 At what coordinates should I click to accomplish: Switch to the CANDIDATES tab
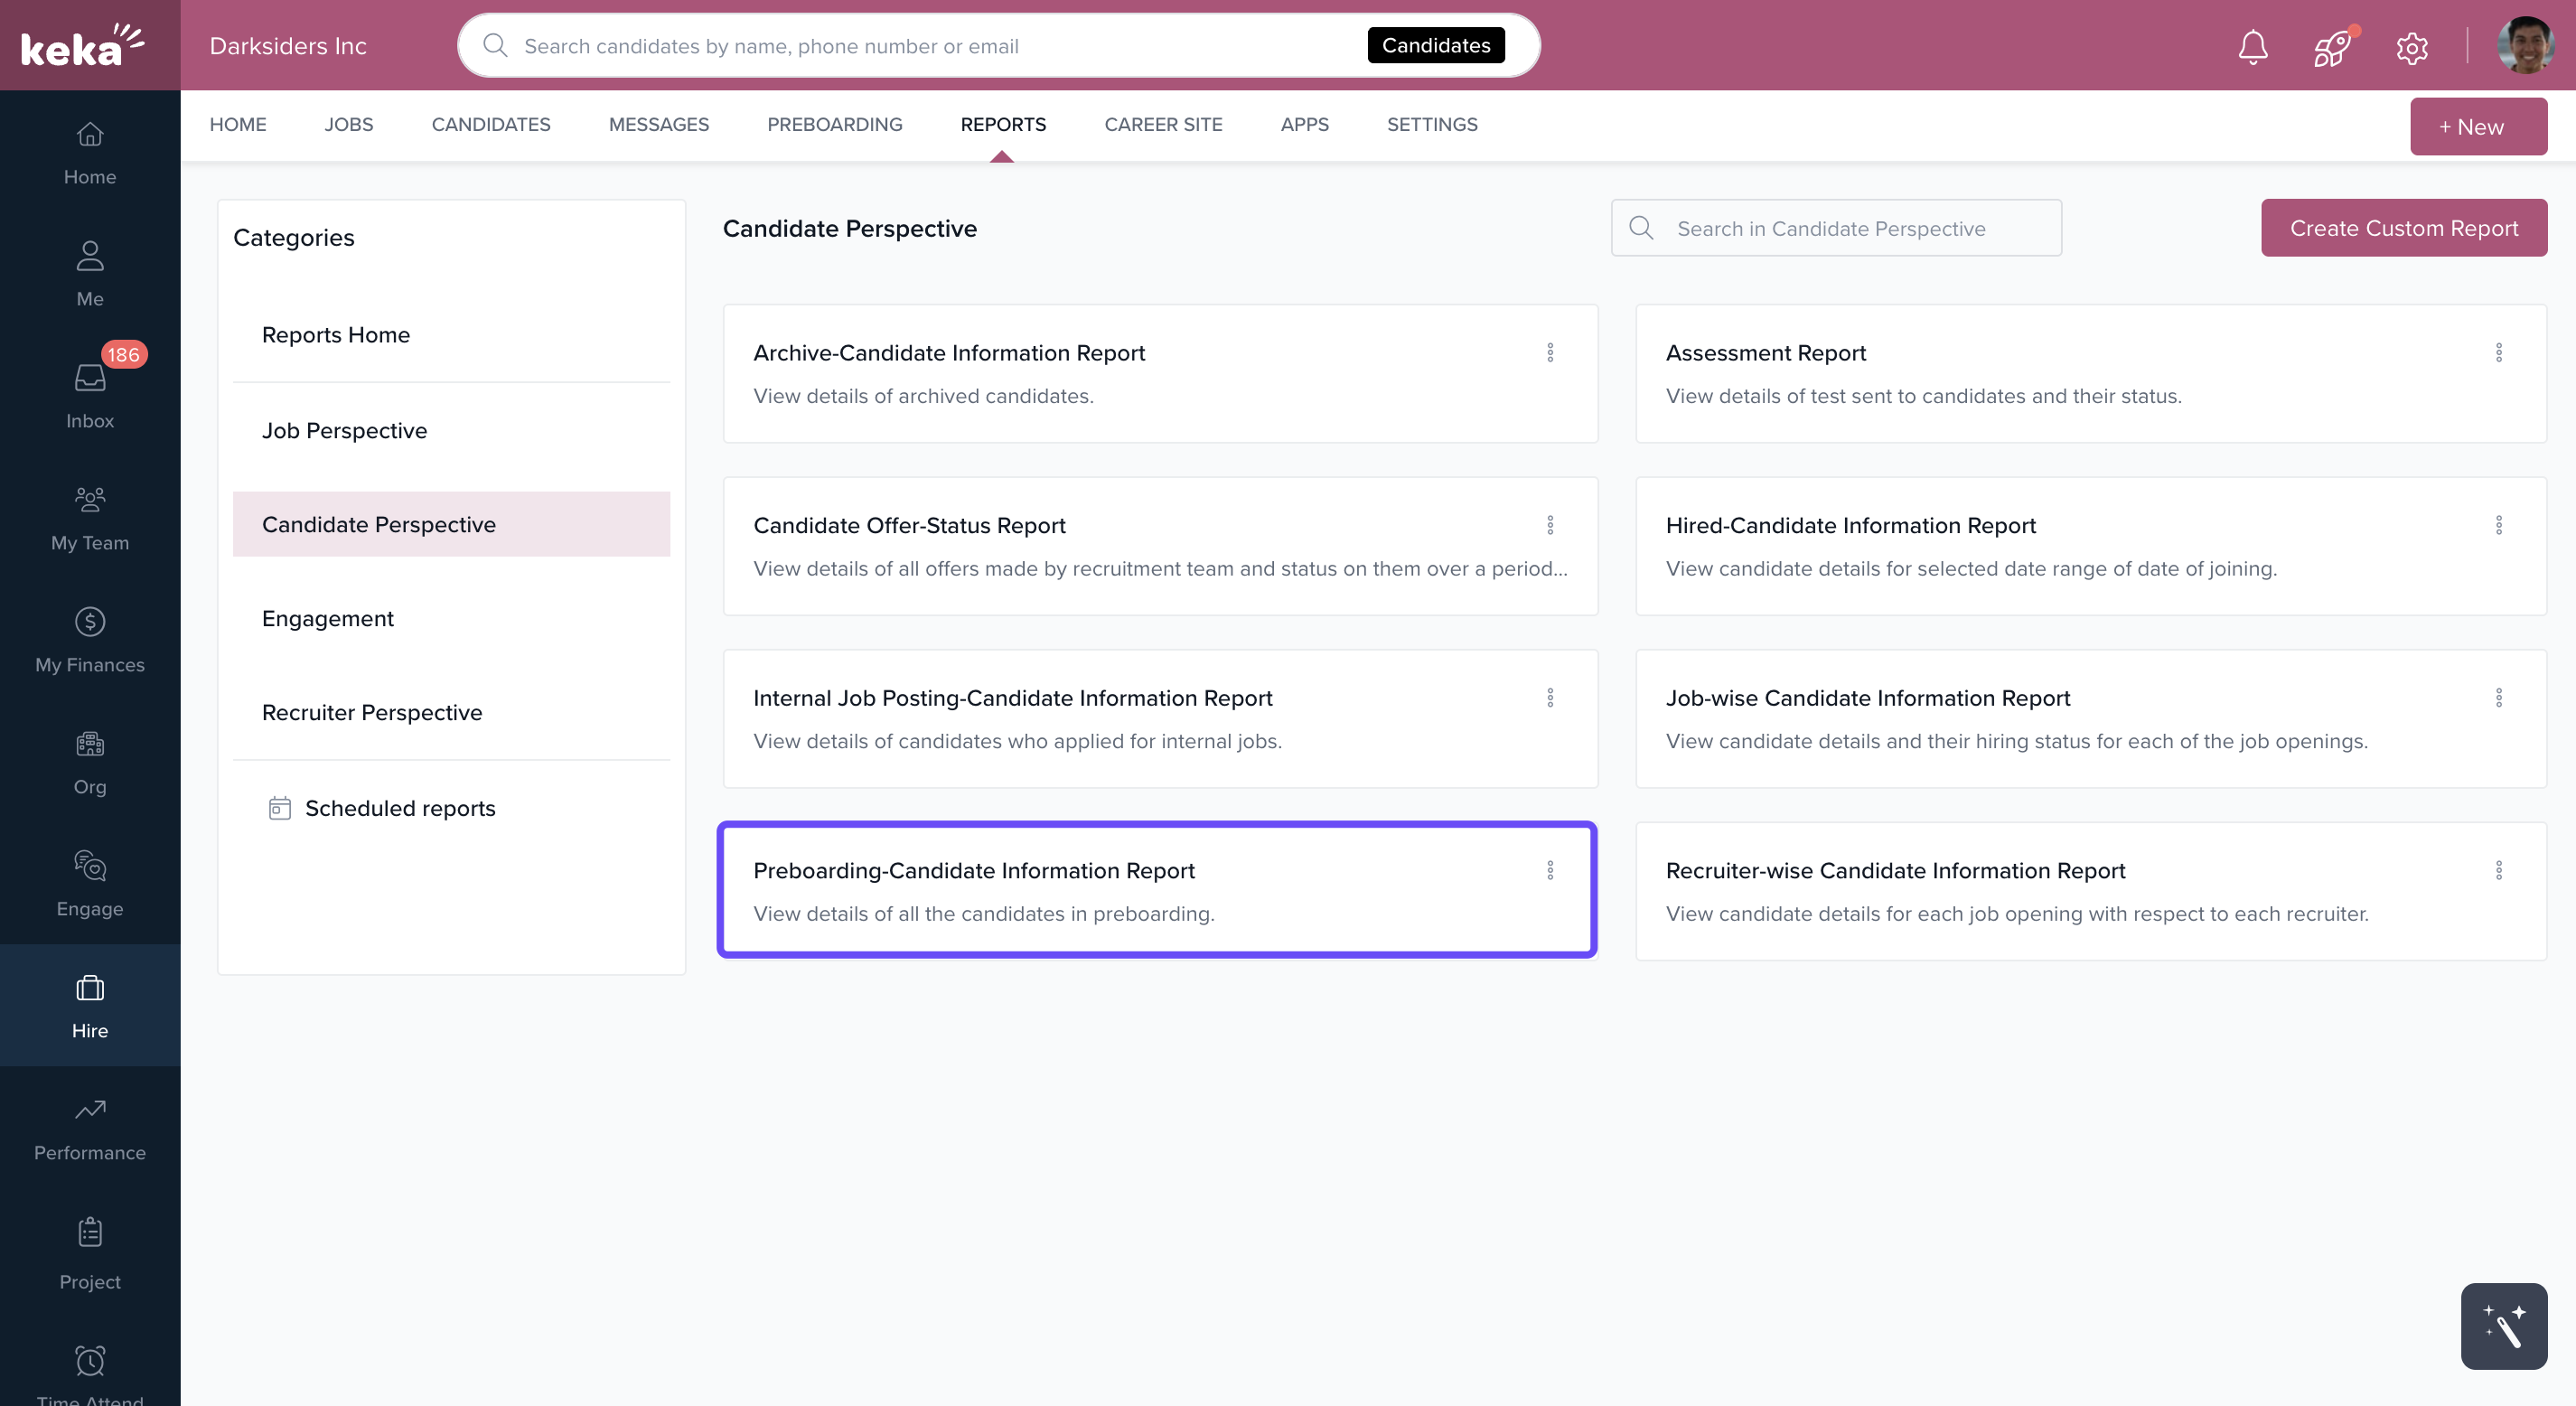491,124
